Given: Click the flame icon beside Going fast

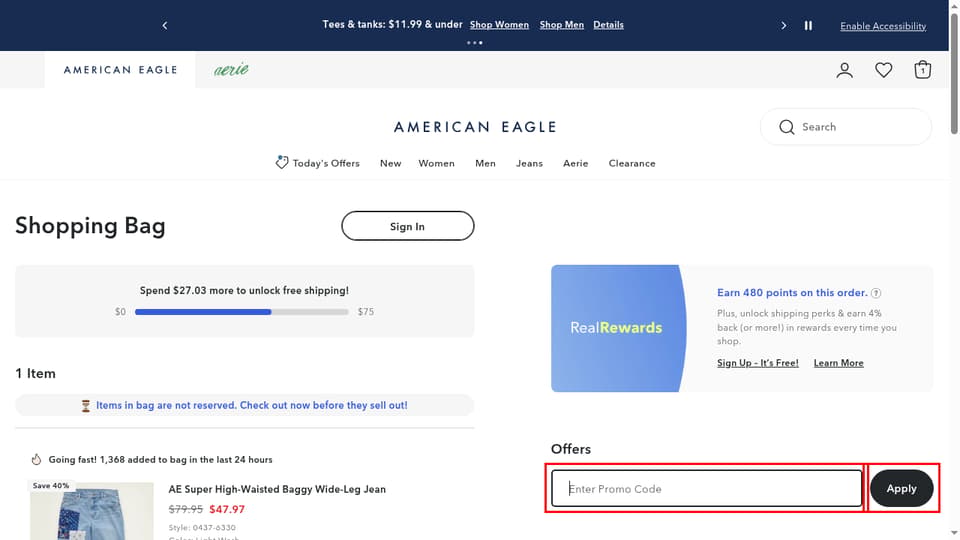Looking at the screenshot, I should [x=36, y=459].
